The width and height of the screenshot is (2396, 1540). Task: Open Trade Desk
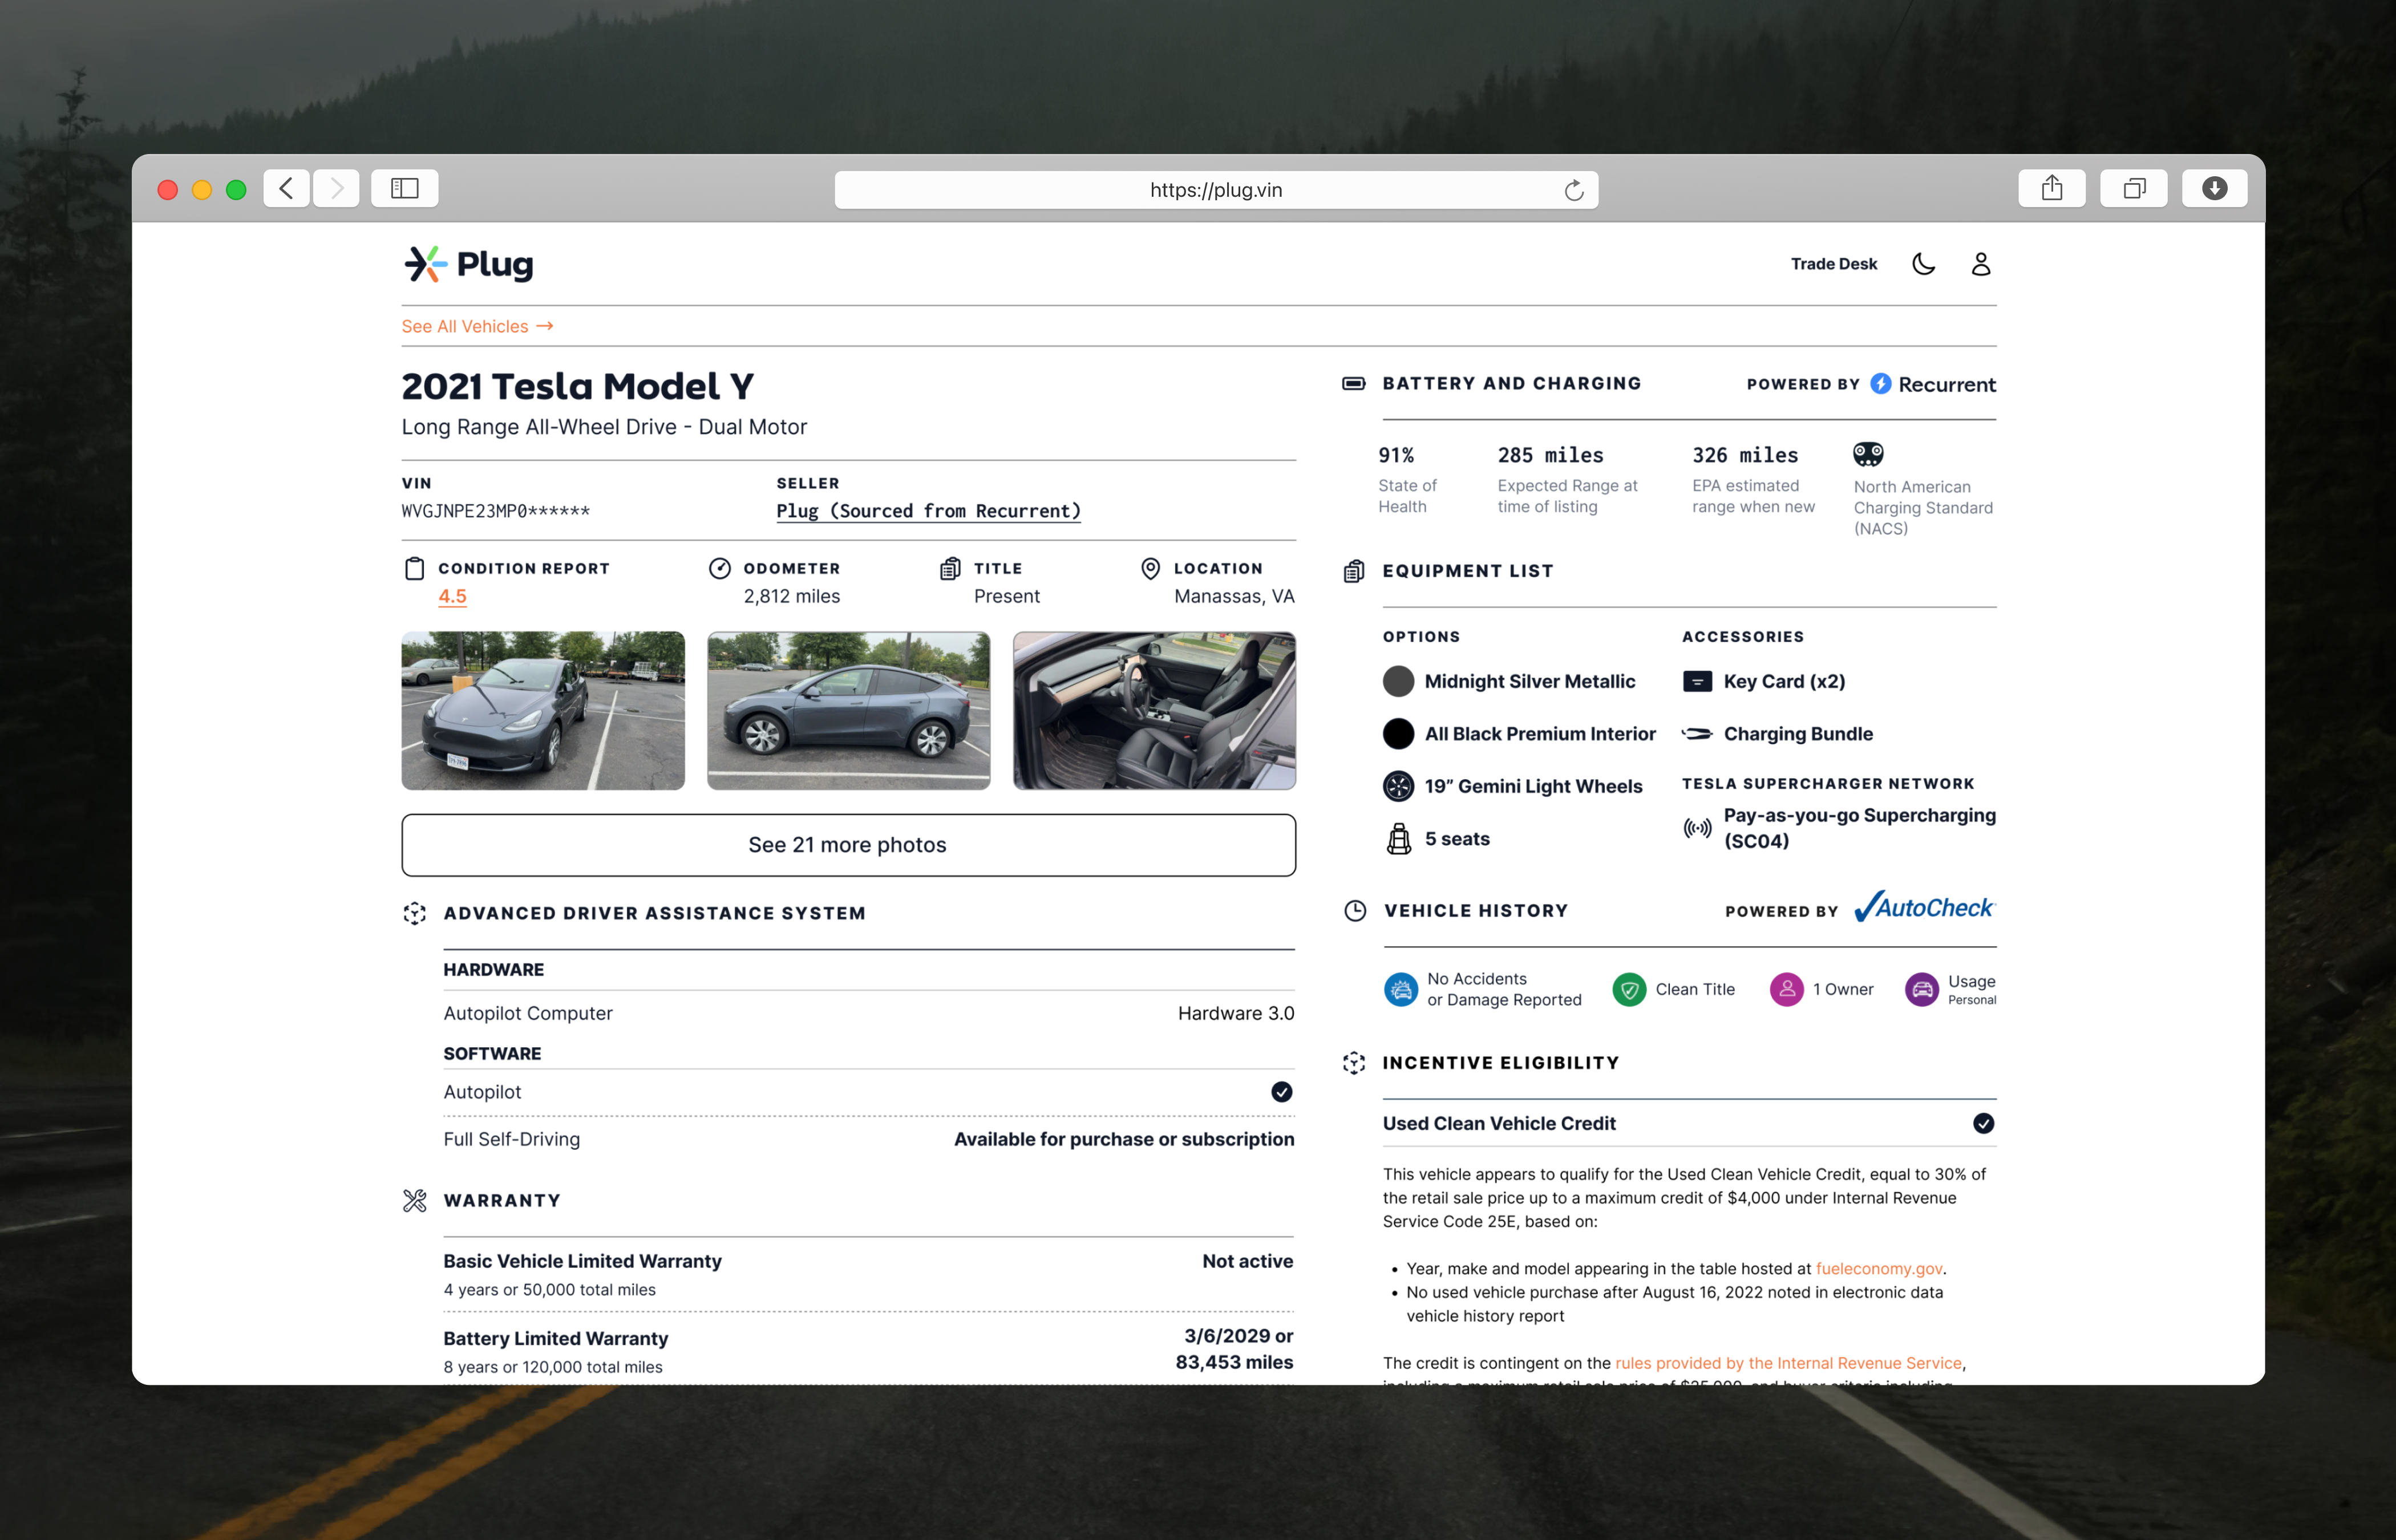pyautogui.click(x=1834, y=264)
